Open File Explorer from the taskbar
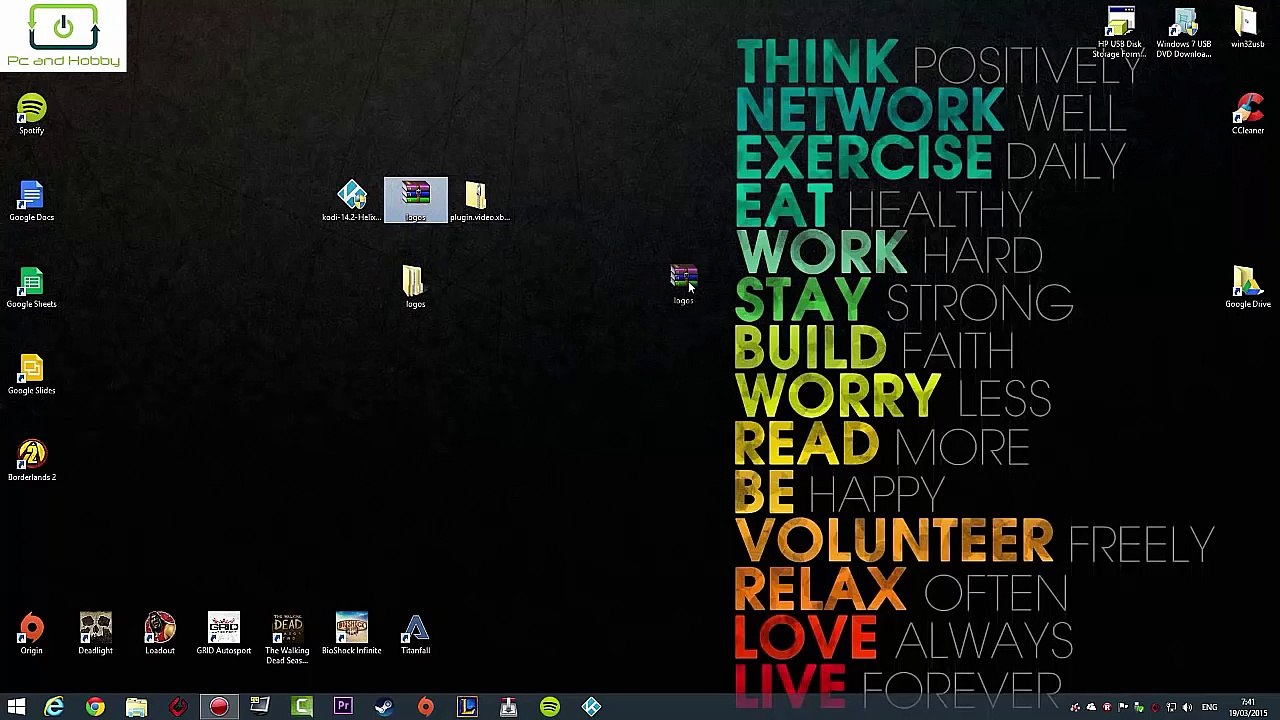The width and height of the screenshot is (1280, 720). pyautogui.click(x=136, y=708)
